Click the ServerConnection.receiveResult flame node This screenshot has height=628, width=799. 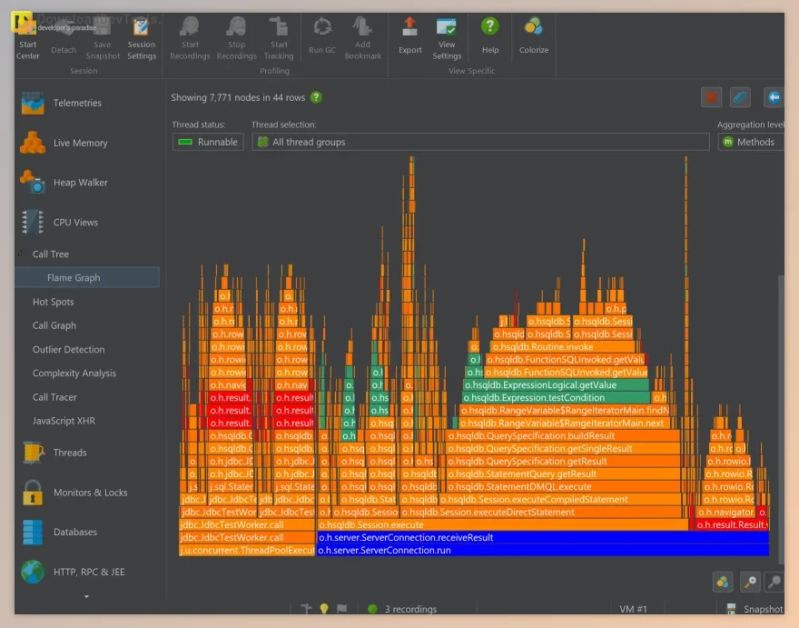[542, 538]
